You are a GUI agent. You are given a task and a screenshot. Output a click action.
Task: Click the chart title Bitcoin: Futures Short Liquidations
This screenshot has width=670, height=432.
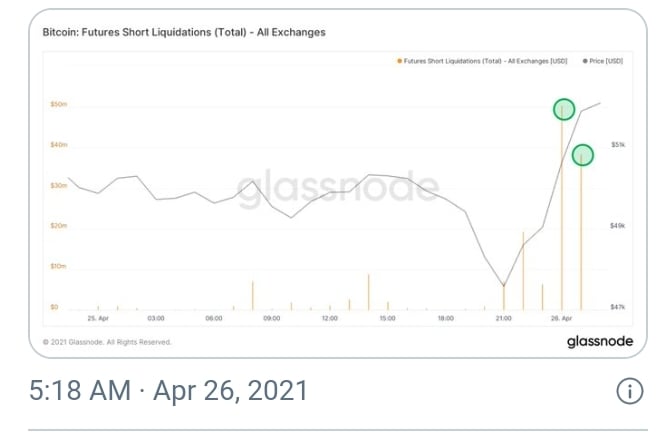pyautogui.click(x=184, y=32)
